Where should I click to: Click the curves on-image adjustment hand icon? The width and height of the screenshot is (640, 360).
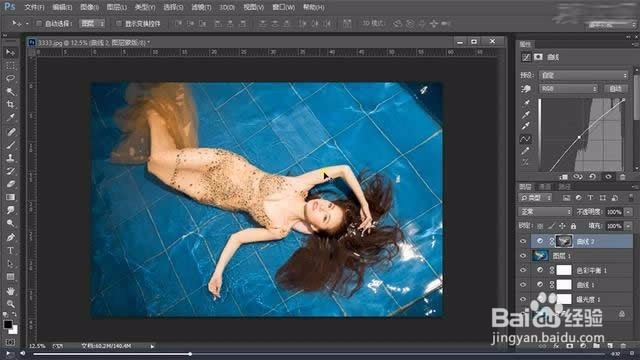tap(526, 89)
